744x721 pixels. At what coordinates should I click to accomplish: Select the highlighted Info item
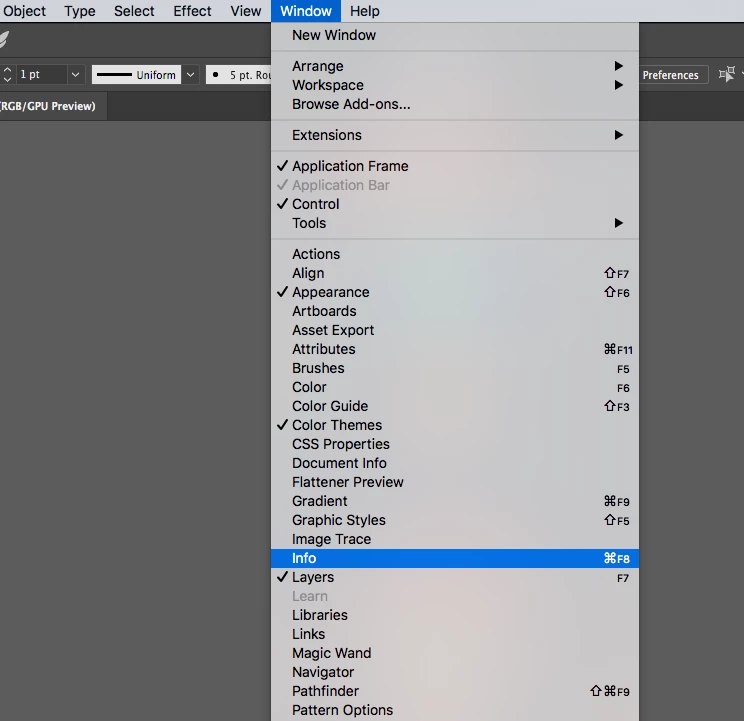(455, 558)
